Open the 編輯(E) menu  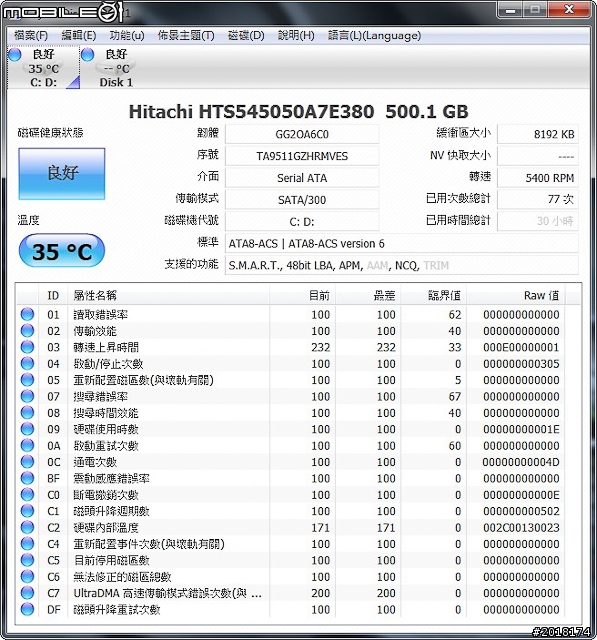[79, 36]
